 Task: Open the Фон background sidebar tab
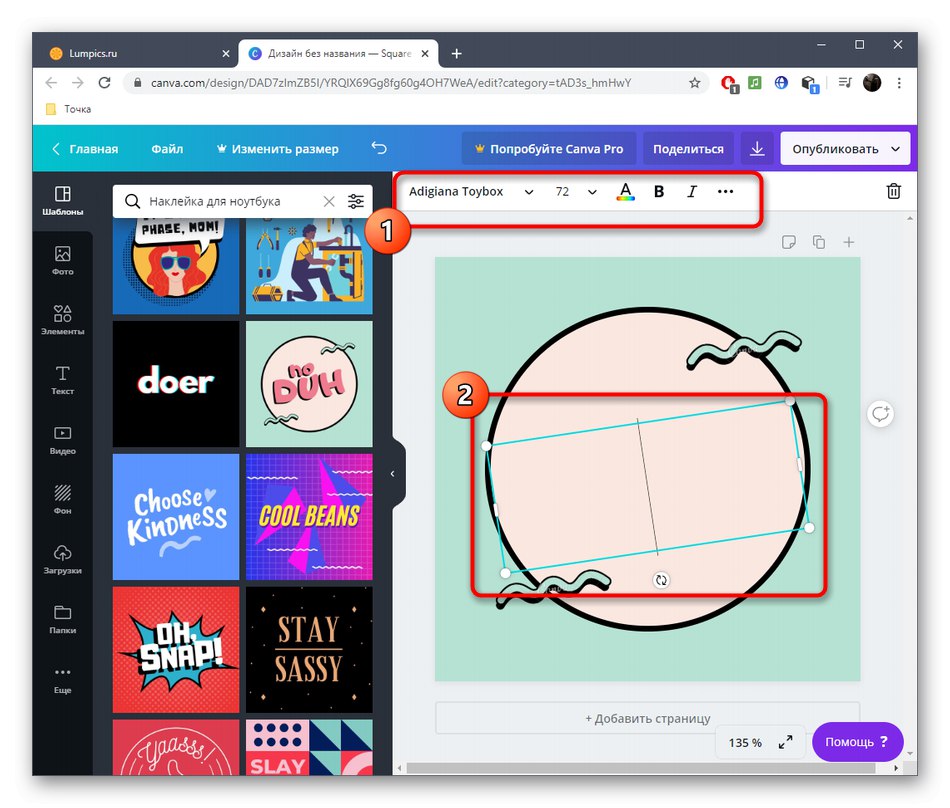(x=62, y=500)
